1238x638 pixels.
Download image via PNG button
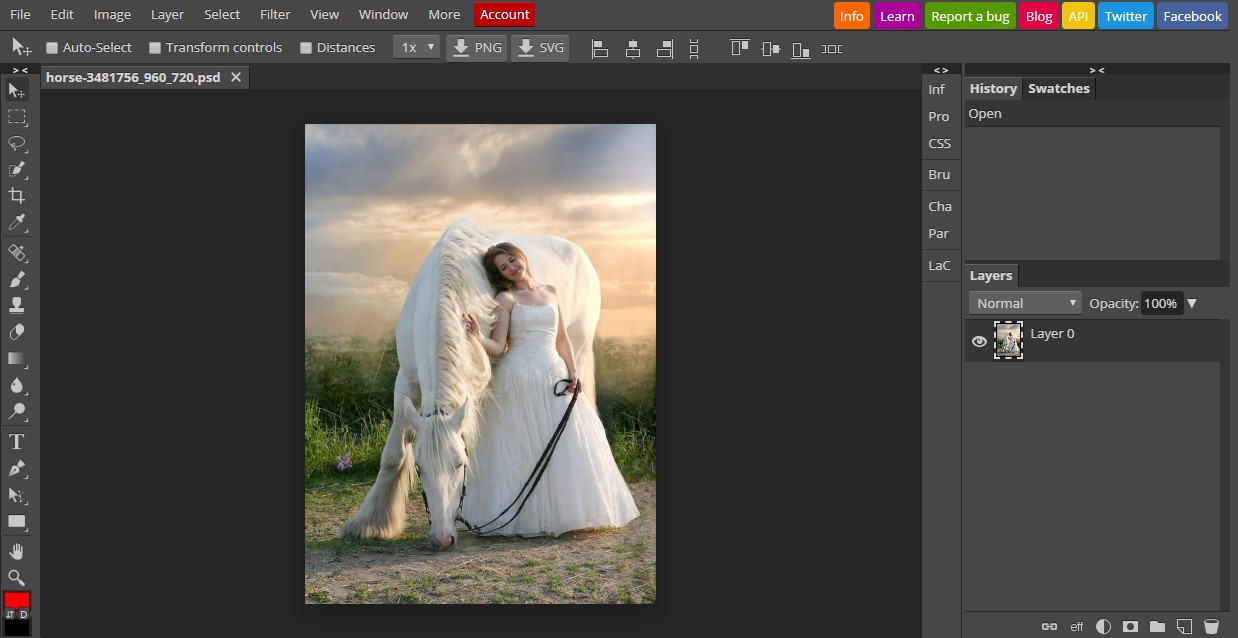coord(476,47)
